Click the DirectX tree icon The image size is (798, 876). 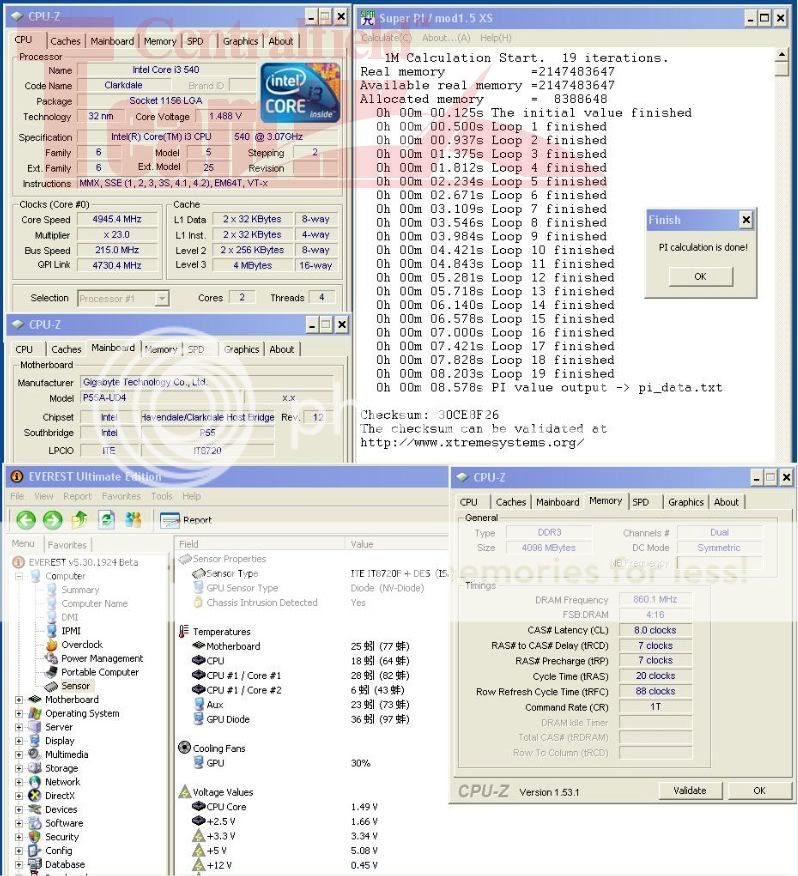(x=35, y=796)
